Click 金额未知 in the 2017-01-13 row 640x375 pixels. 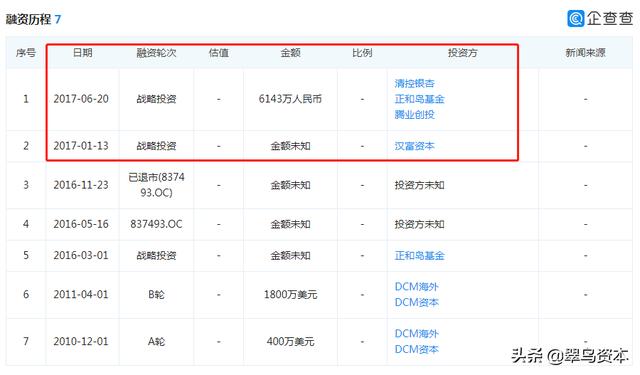tap(291, 146)
